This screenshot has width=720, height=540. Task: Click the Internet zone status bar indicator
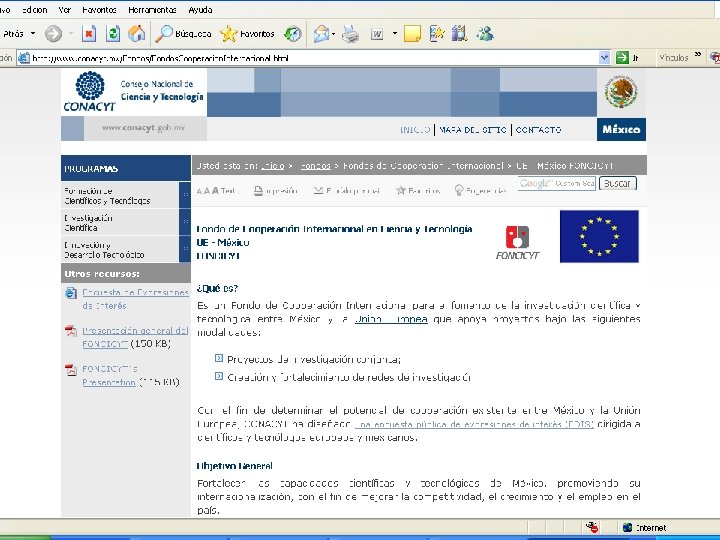point(644,528)
